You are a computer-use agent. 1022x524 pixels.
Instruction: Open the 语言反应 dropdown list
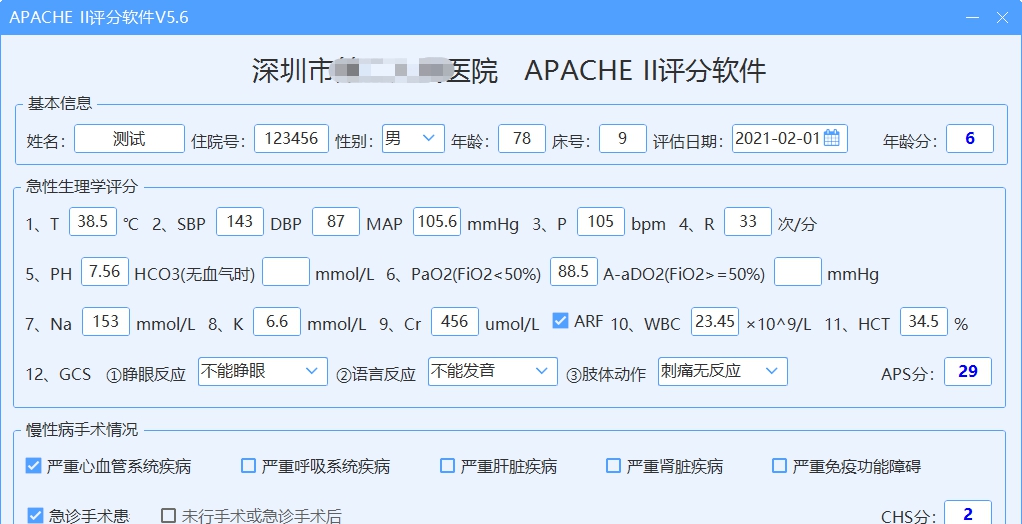click(x=493, y=372)
